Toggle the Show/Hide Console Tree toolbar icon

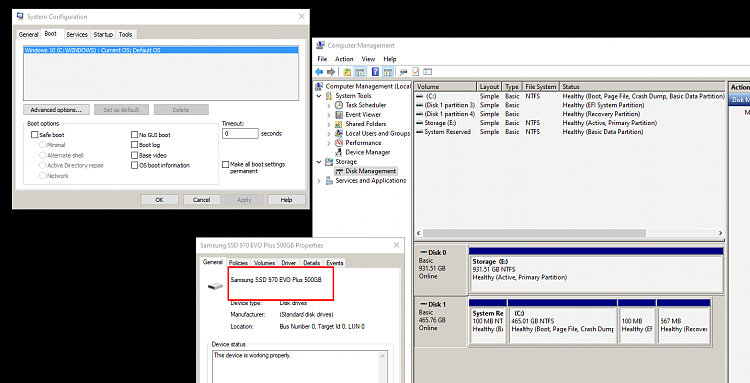[360, 72]
